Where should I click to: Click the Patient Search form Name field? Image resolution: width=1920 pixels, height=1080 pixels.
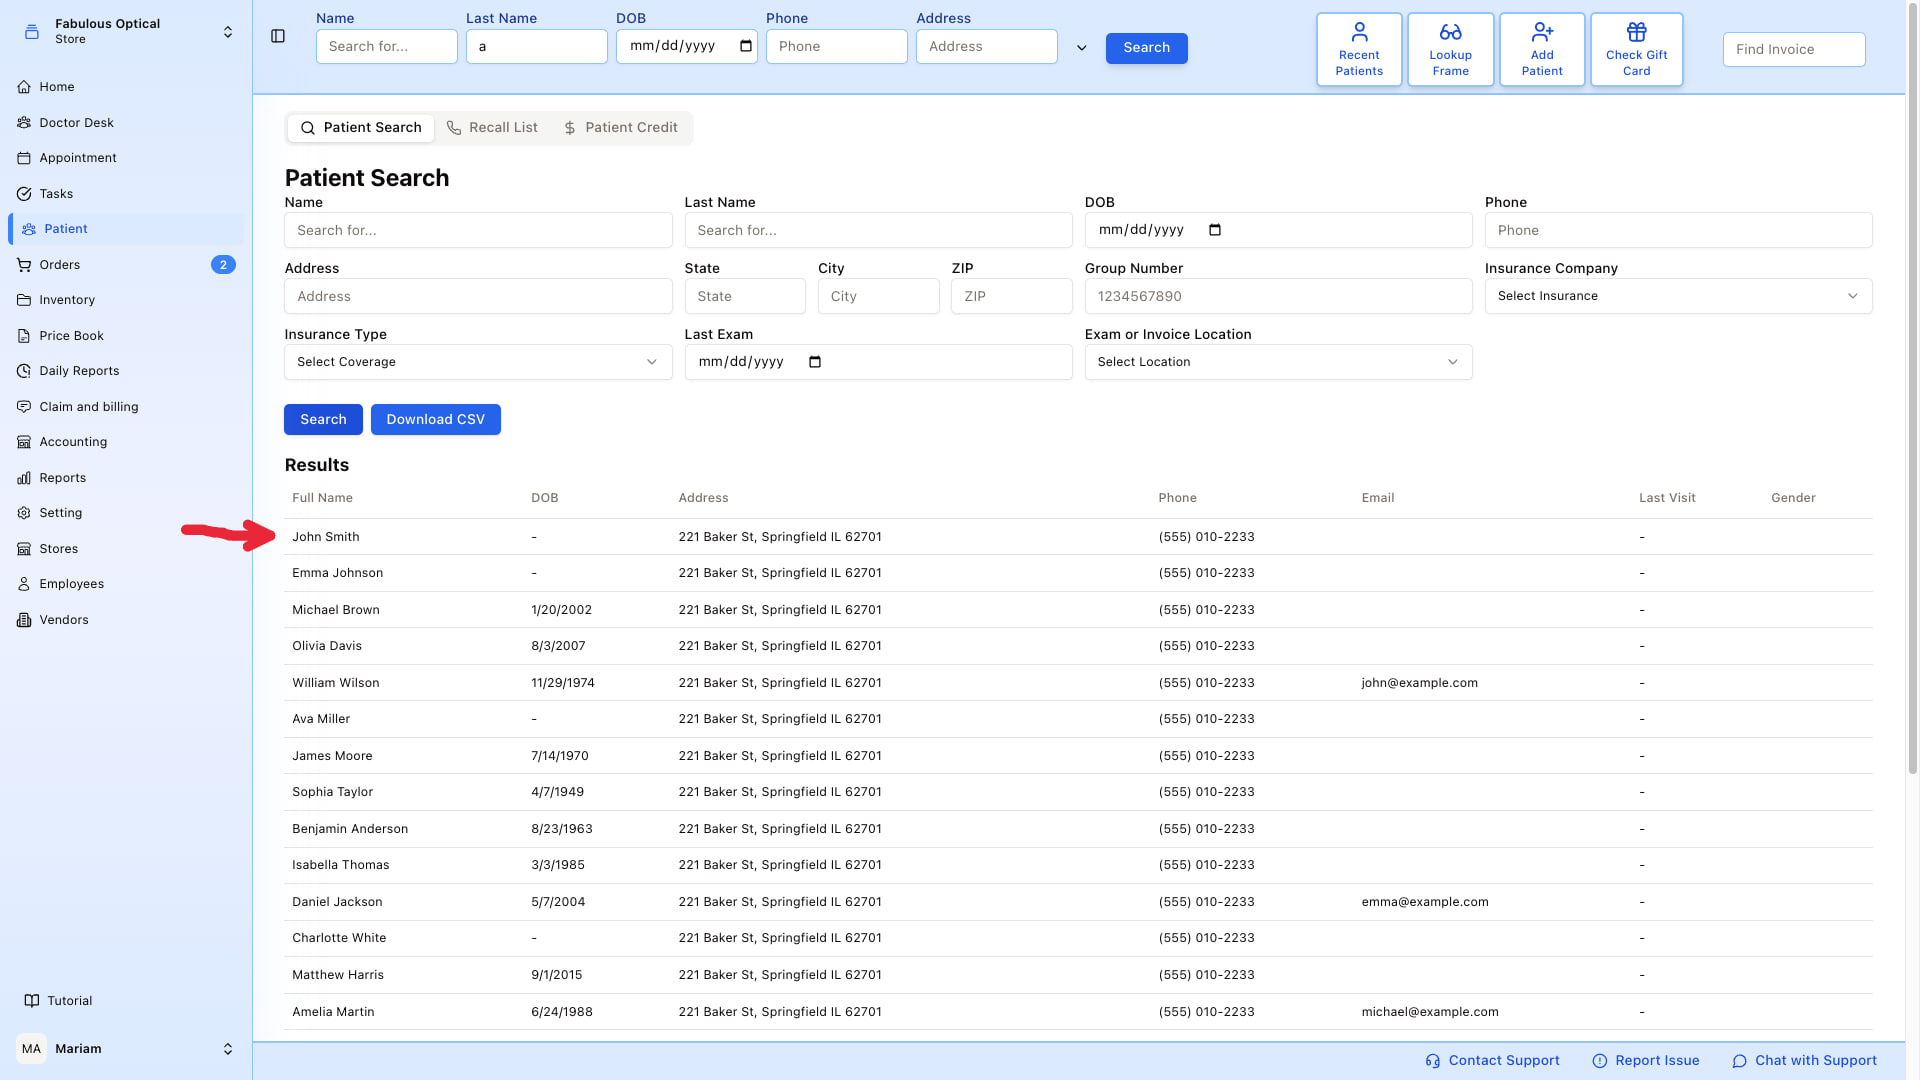478,230
